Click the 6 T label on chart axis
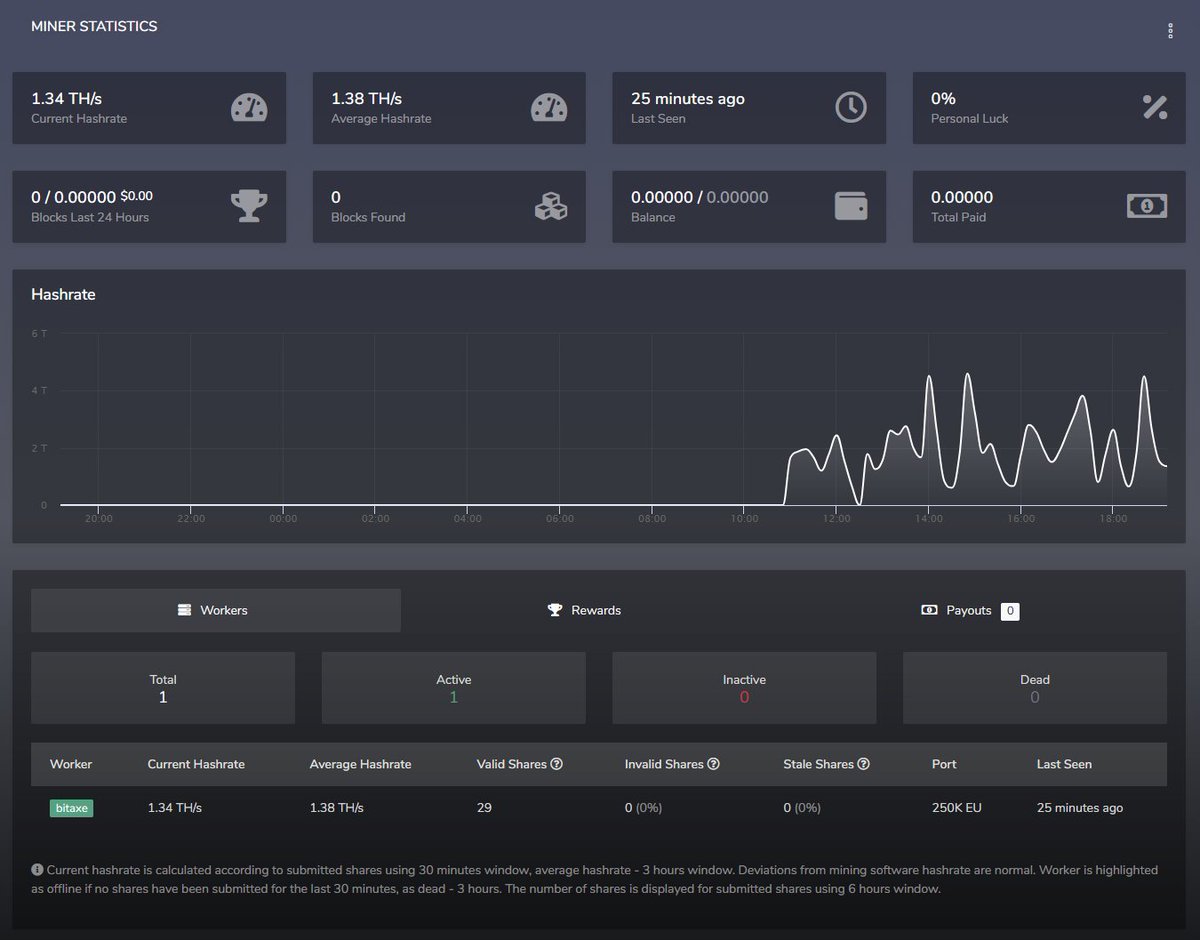The width and height of the screenshot is (1200, 940). point(39,333)
